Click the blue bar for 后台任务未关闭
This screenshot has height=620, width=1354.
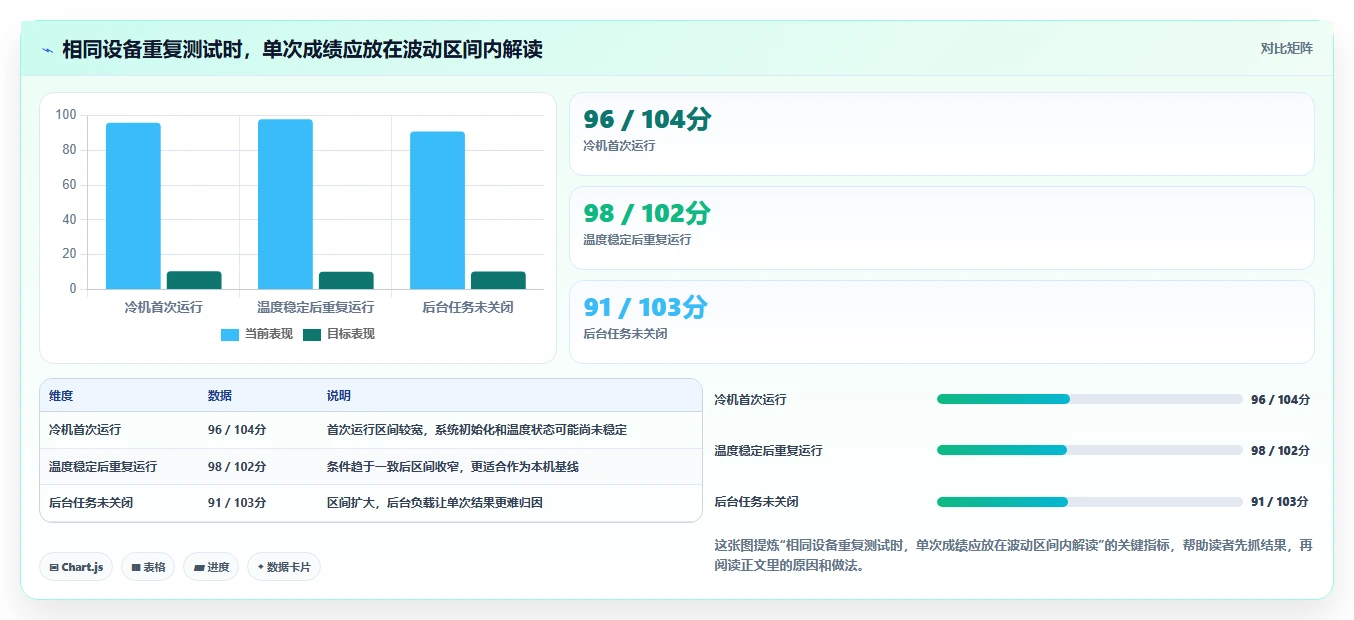(x=437, y=210)
